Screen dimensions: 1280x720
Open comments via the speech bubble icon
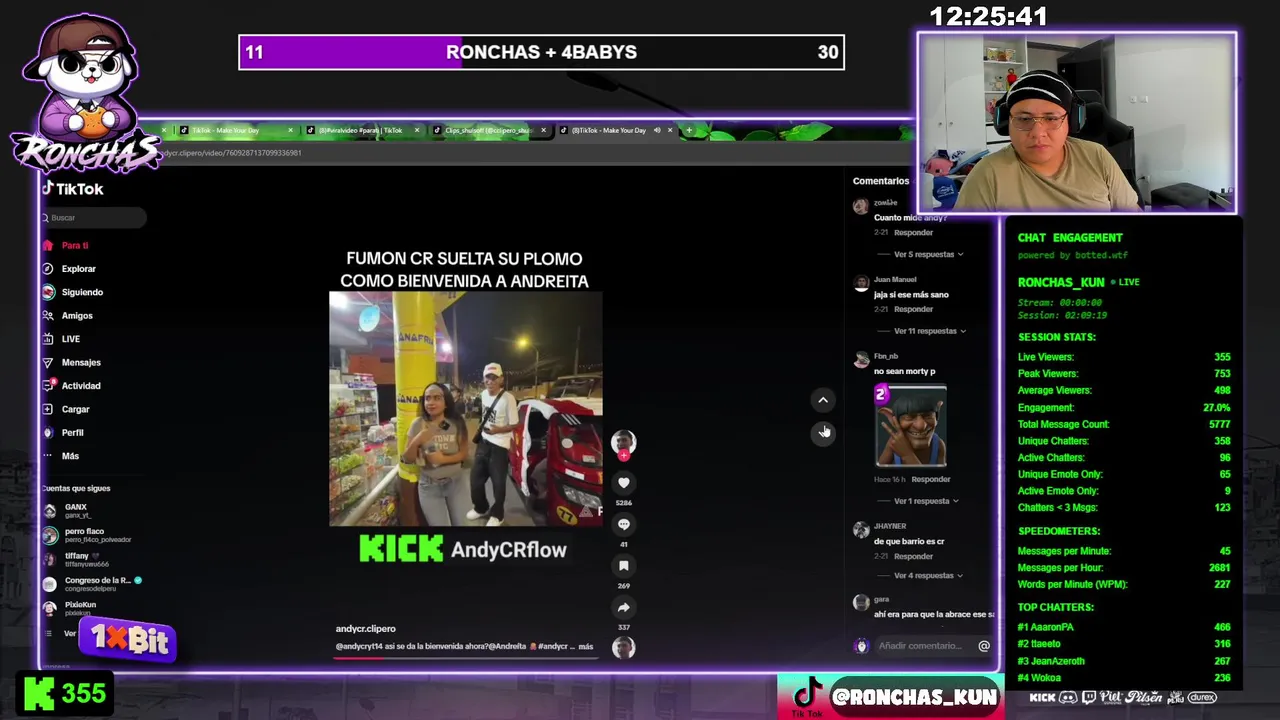(623, 525)
